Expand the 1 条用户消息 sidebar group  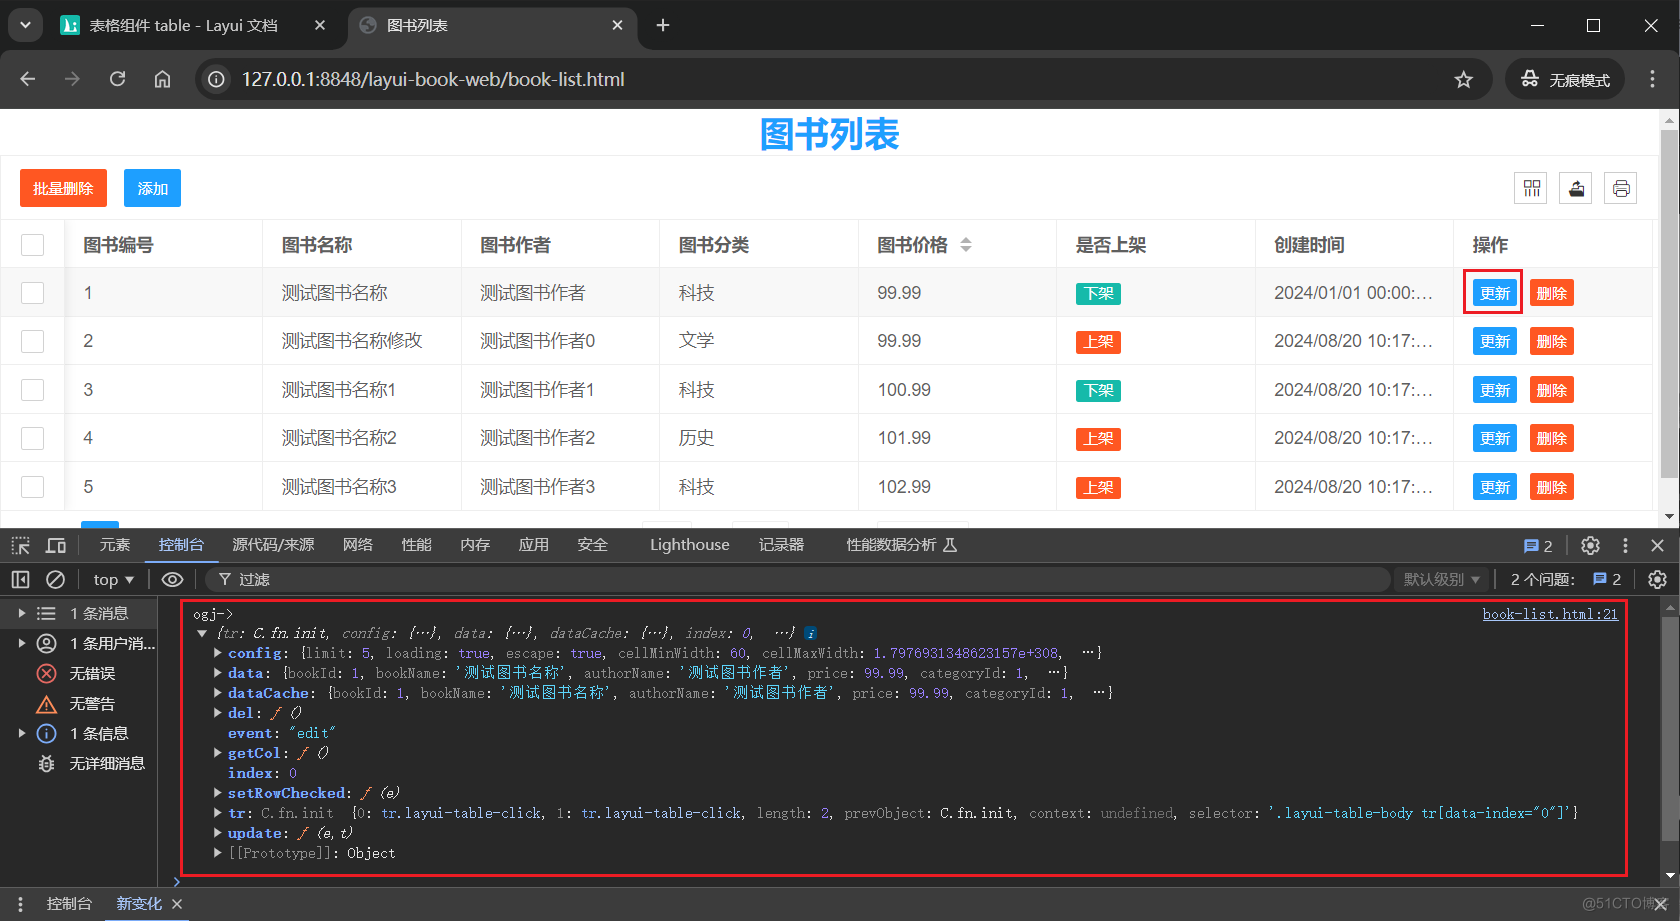tap(21, 643)
